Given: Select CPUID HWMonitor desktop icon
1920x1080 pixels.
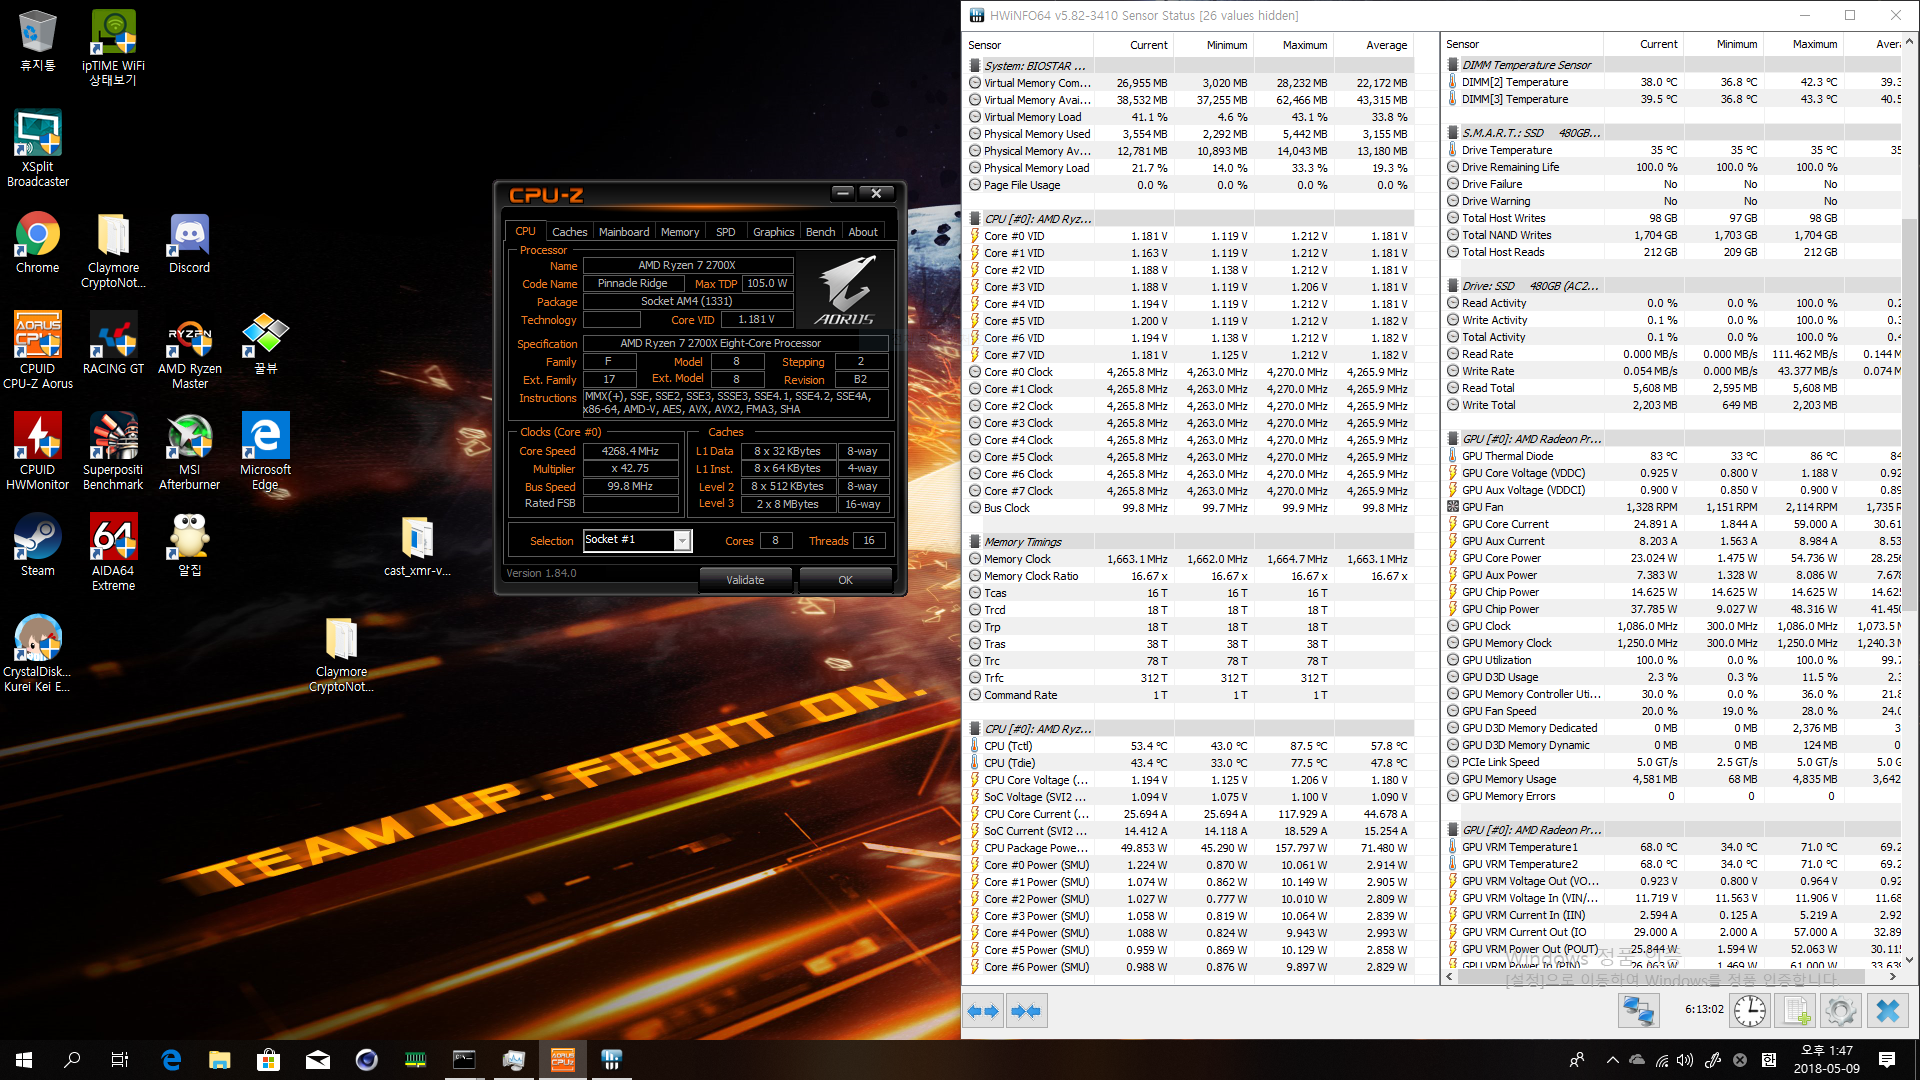Looking at the screenshot, I should [x=37, y=451].
